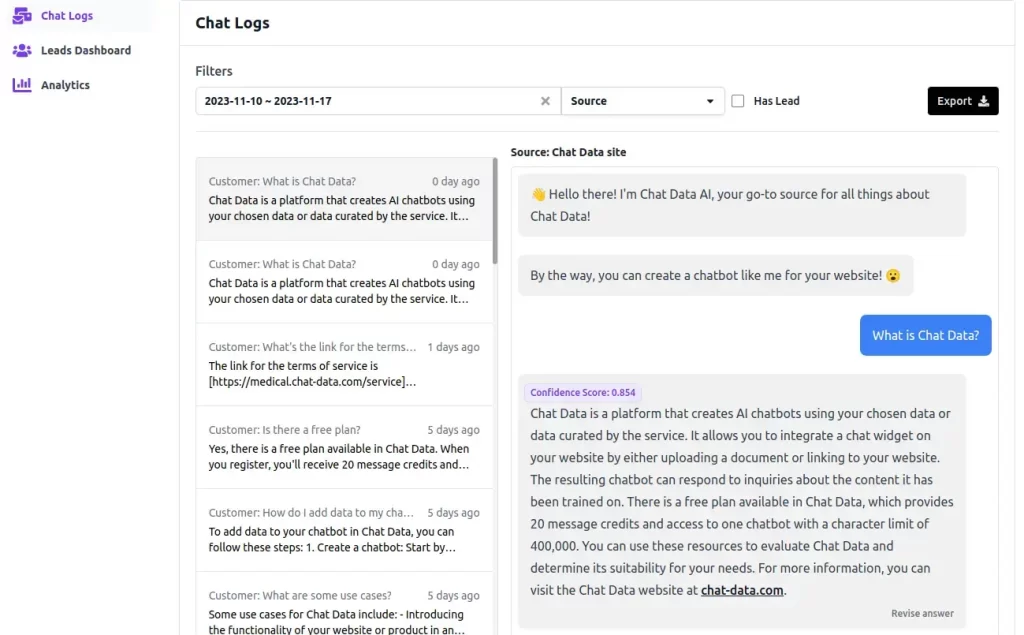Expand the Source dropdown chevron arrow

[712, 101]
